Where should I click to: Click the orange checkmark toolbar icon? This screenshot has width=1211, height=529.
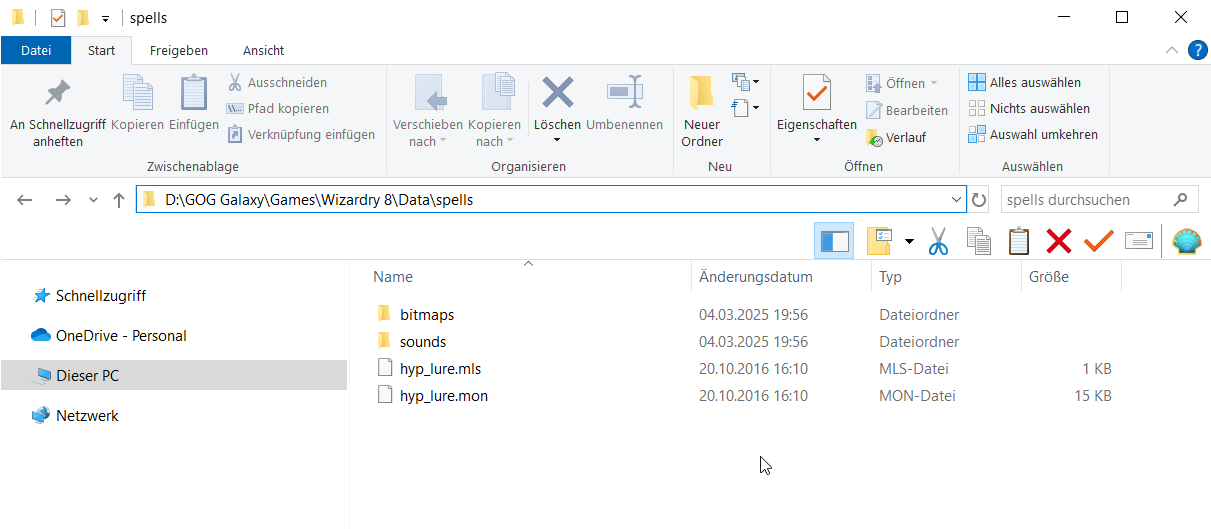tap(1098, 241)
